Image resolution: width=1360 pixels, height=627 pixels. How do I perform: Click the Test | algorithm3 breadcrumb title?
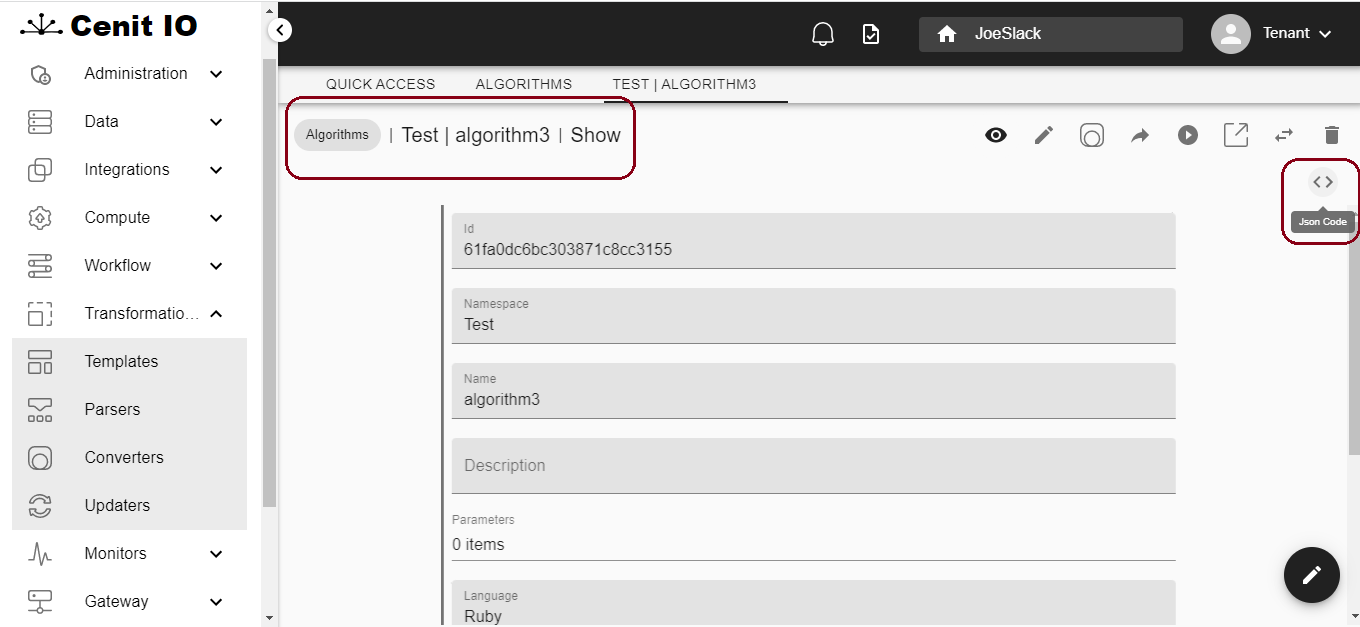[476, 135]
